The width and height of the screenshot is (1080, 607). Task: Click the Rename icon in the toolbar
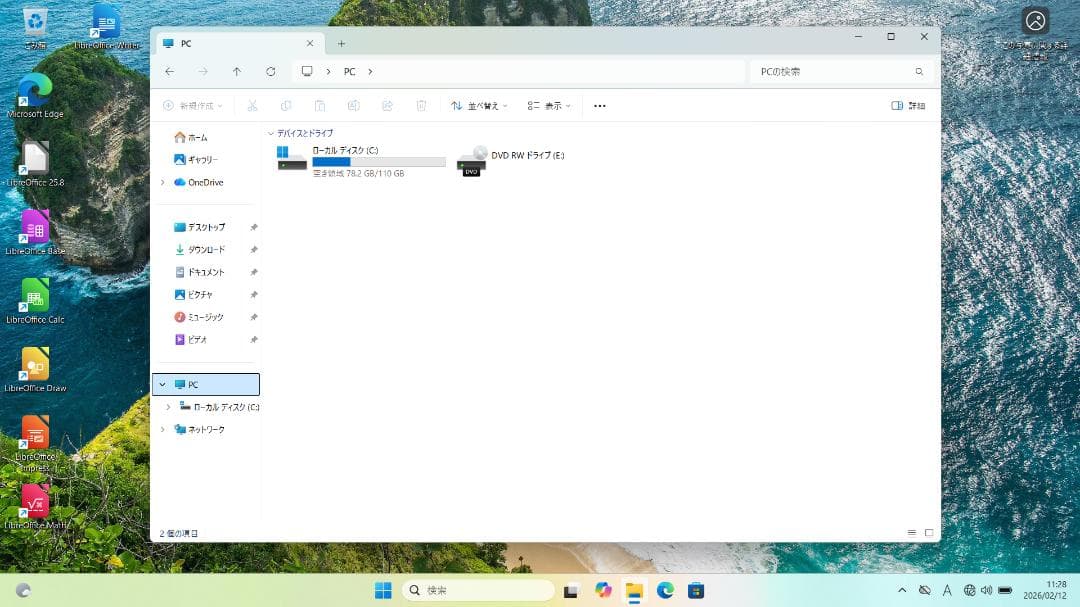354,105
